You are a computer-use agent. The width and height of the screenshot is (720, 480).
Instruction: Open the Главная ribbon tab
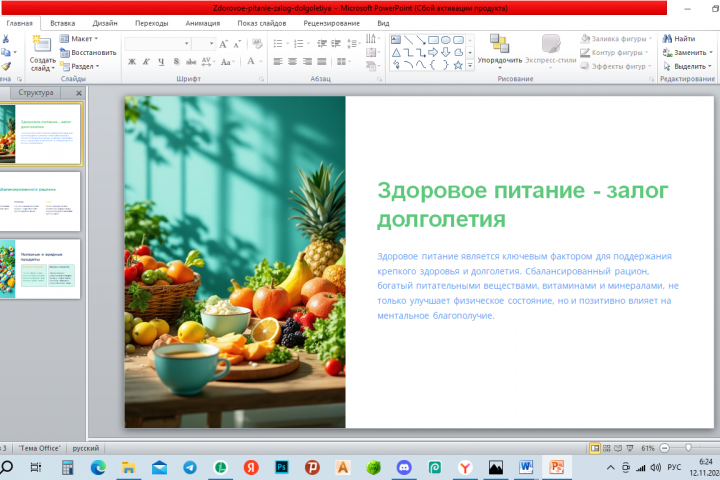point(20,23)
